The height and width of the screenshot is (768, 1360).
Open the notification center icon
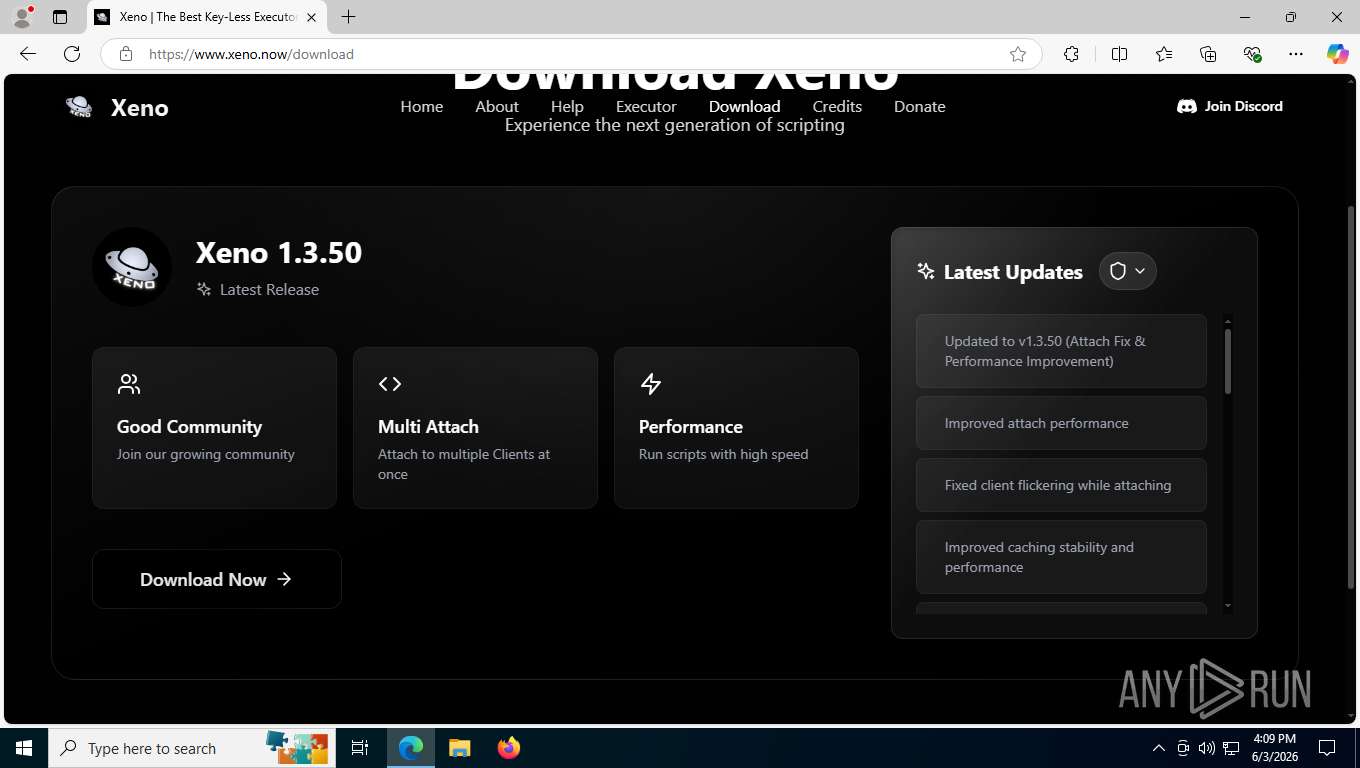pos(1327,748)
